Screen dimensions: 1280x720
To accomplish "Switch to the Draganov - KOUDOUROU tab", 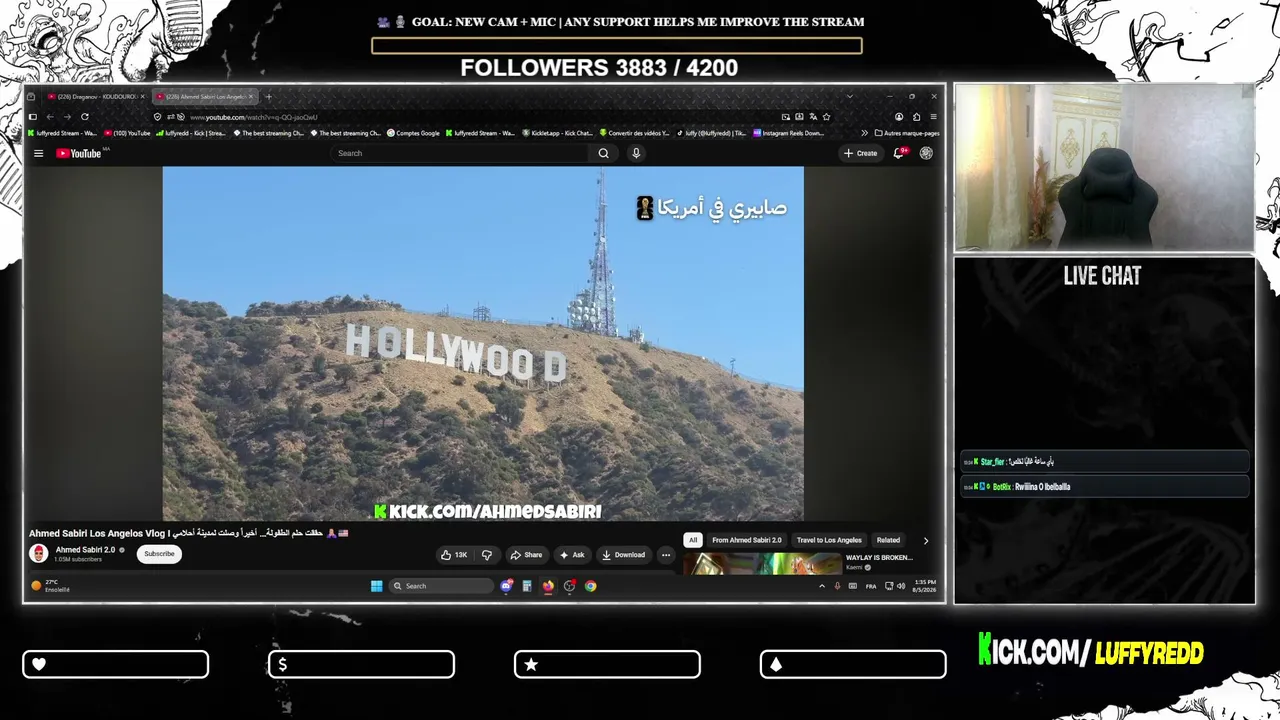I will coord(96,97).
